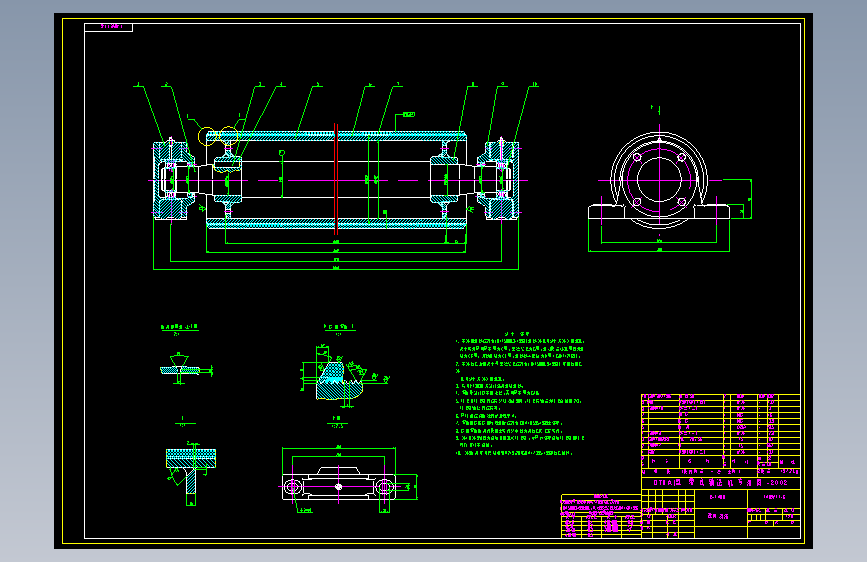Click the horizontal magenta centerline of the roller shaft
867x562 pixels.
(338, 180)
